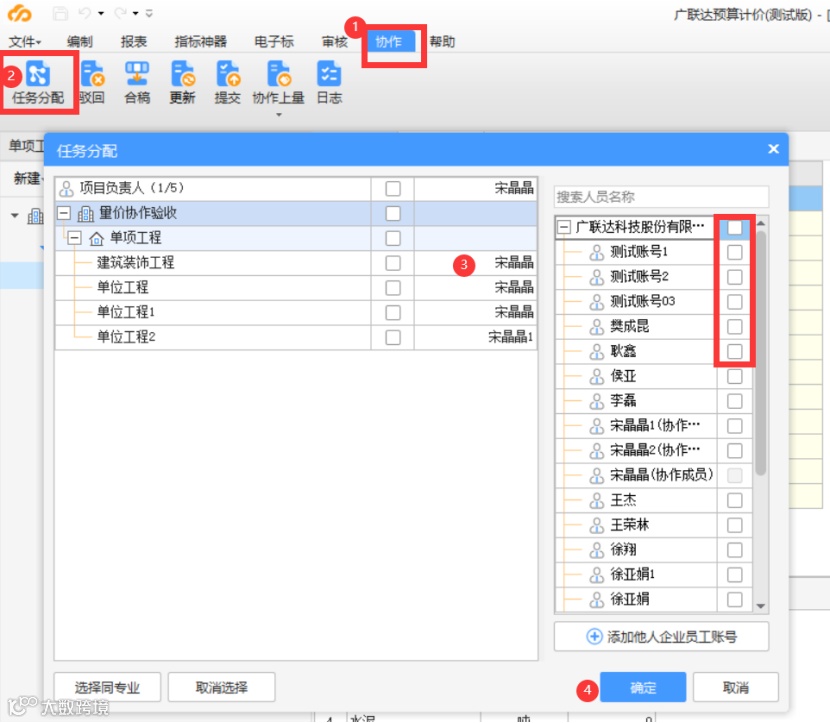Collapse the 量价协作验收 tree node
Screen dimensions: 830x723
(64, 213)
